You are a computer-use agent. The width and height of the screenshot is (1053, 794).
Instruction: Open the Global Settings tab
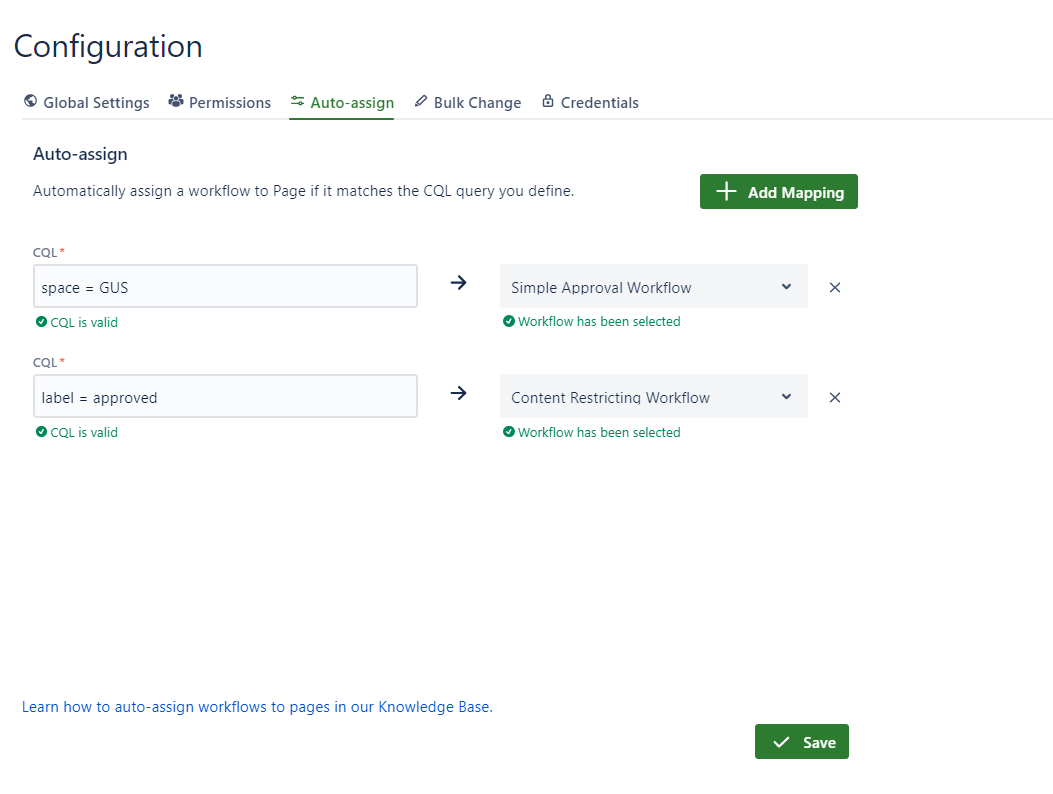[87, 102]
